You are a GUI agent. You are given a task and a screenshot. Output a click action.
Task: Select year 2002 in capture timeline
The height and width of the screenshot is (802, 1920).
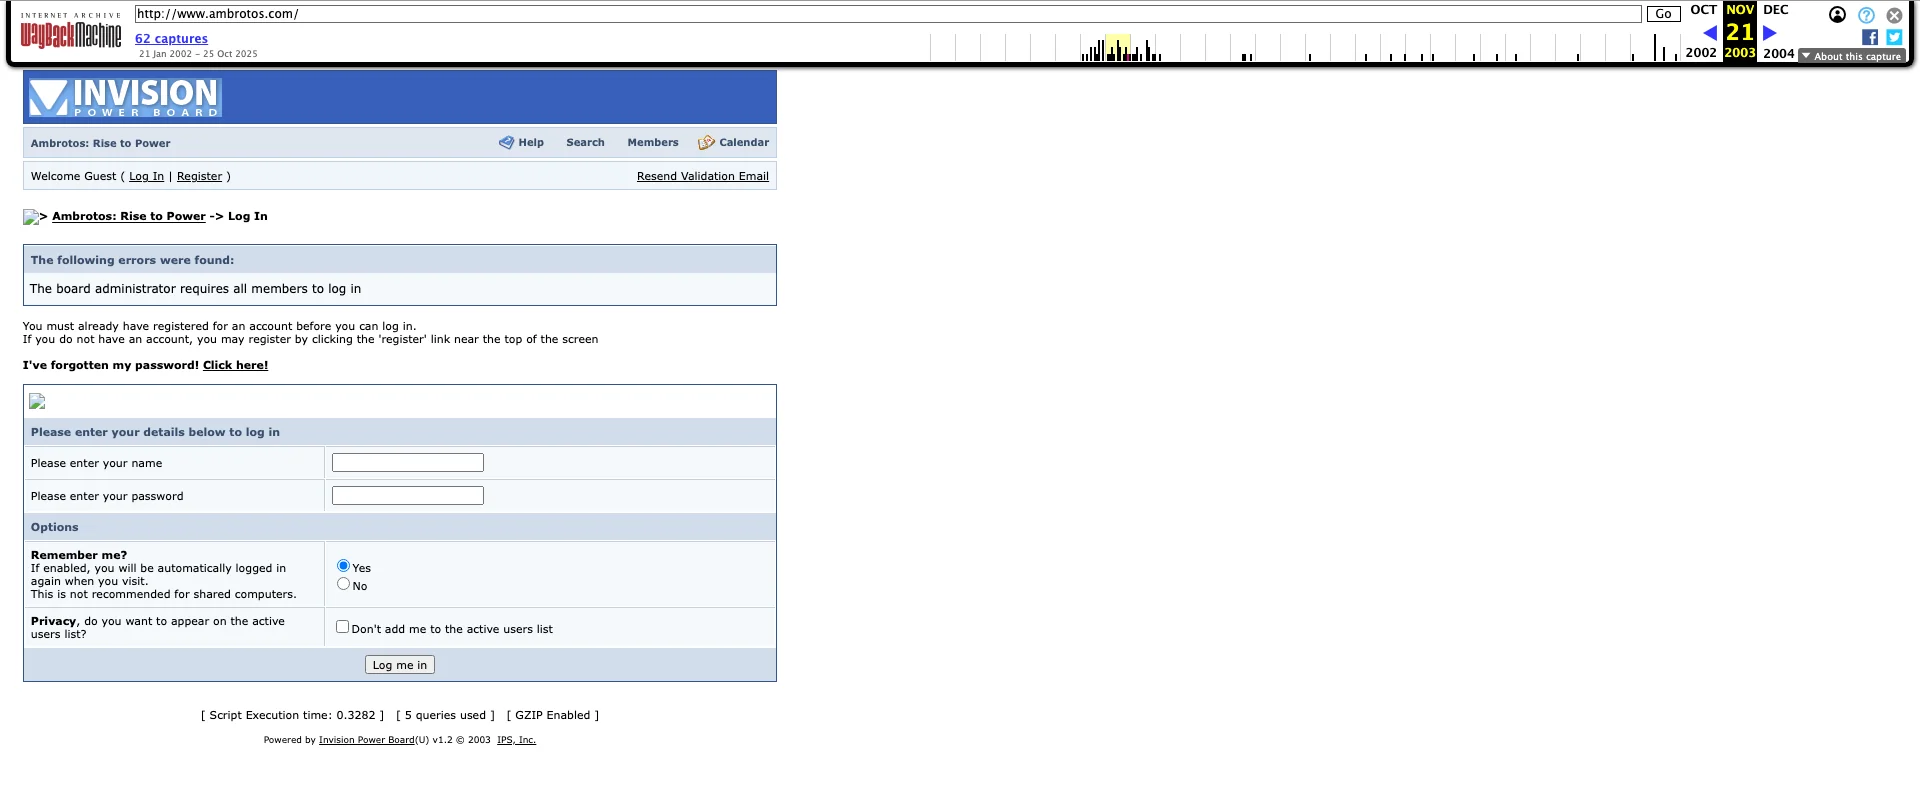(1700, 53)
